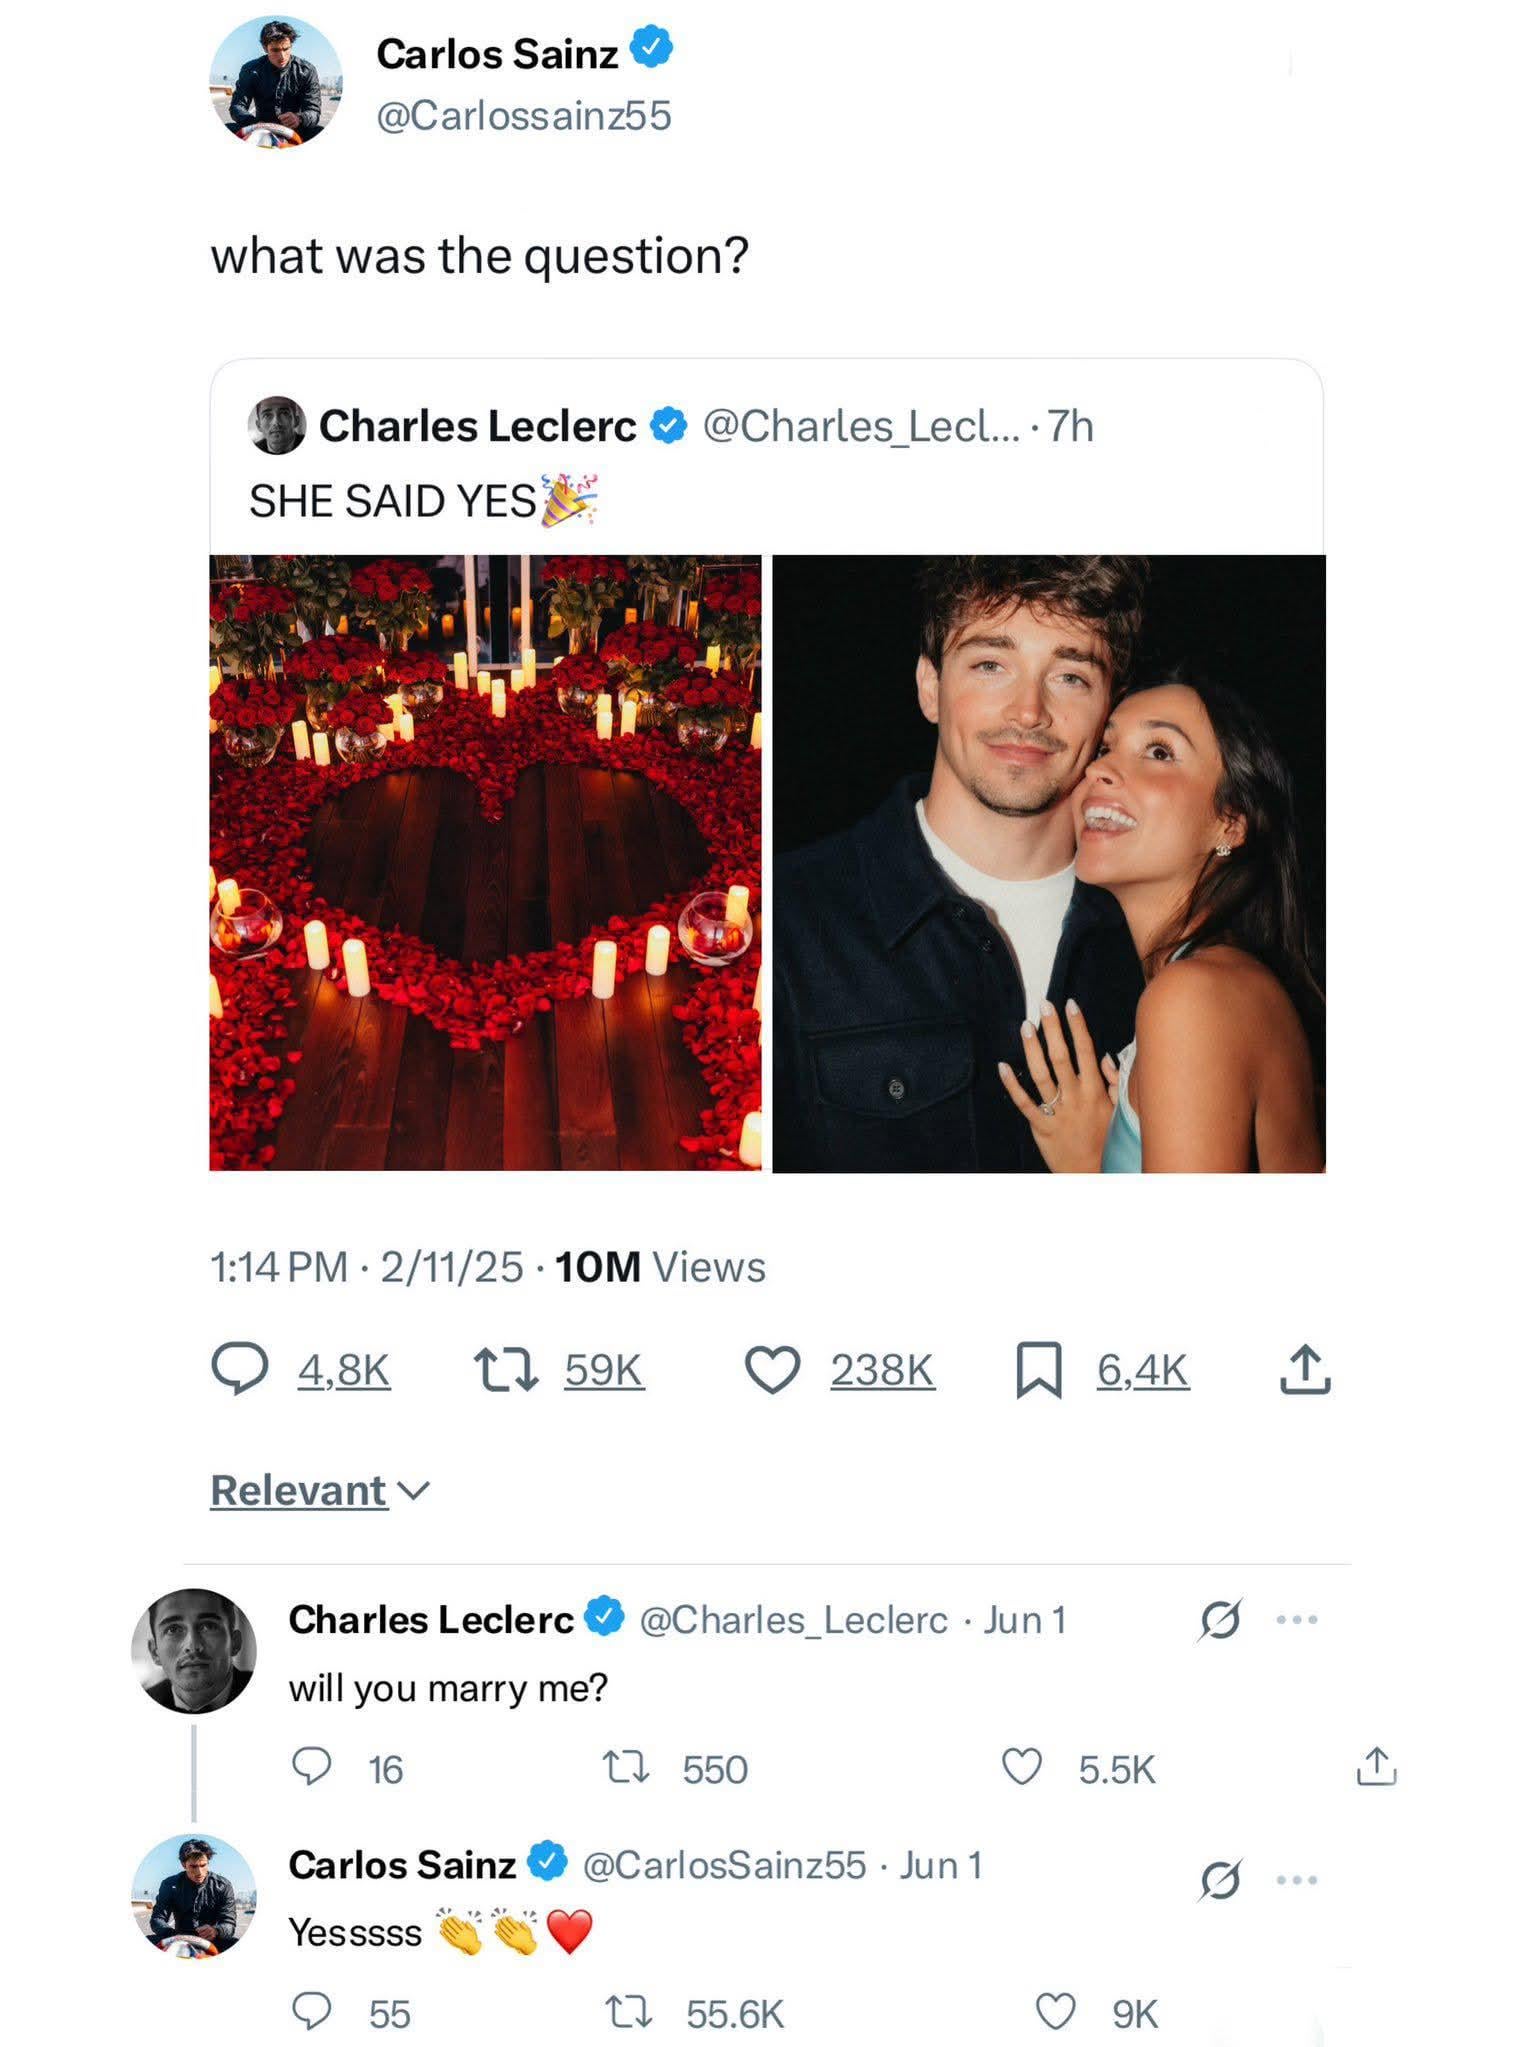
Task: Open three-dot menu on Carlos Sainz's Yesssss reply
Action: [1297, 1880]
